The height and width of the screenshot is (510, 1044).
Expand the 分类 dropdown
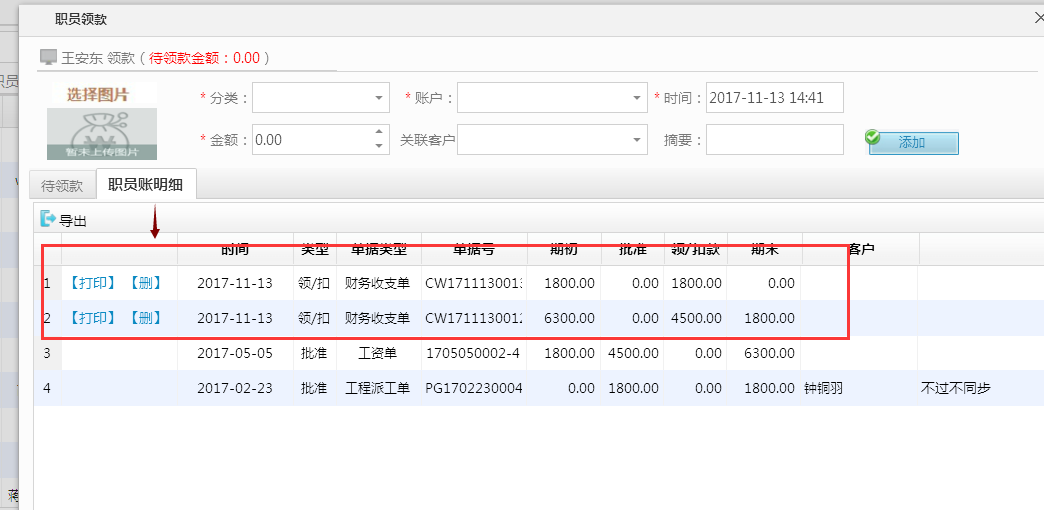pyautogui.click(x=379, y=99)
